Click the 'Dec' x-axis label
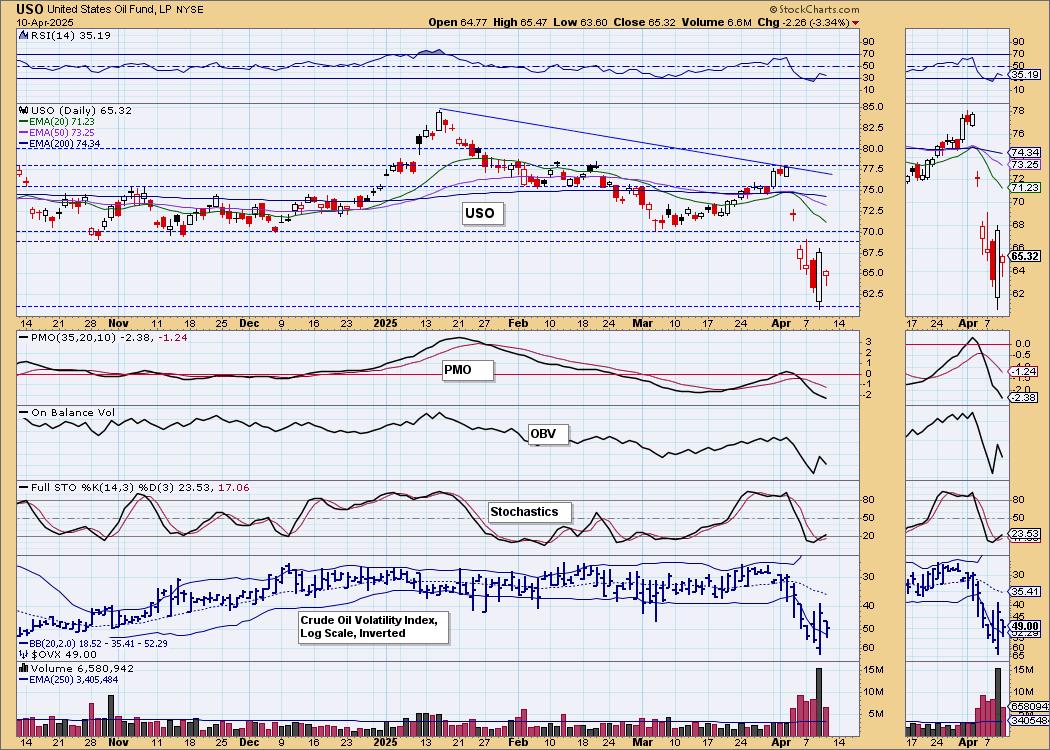 [x=250, y=323]
